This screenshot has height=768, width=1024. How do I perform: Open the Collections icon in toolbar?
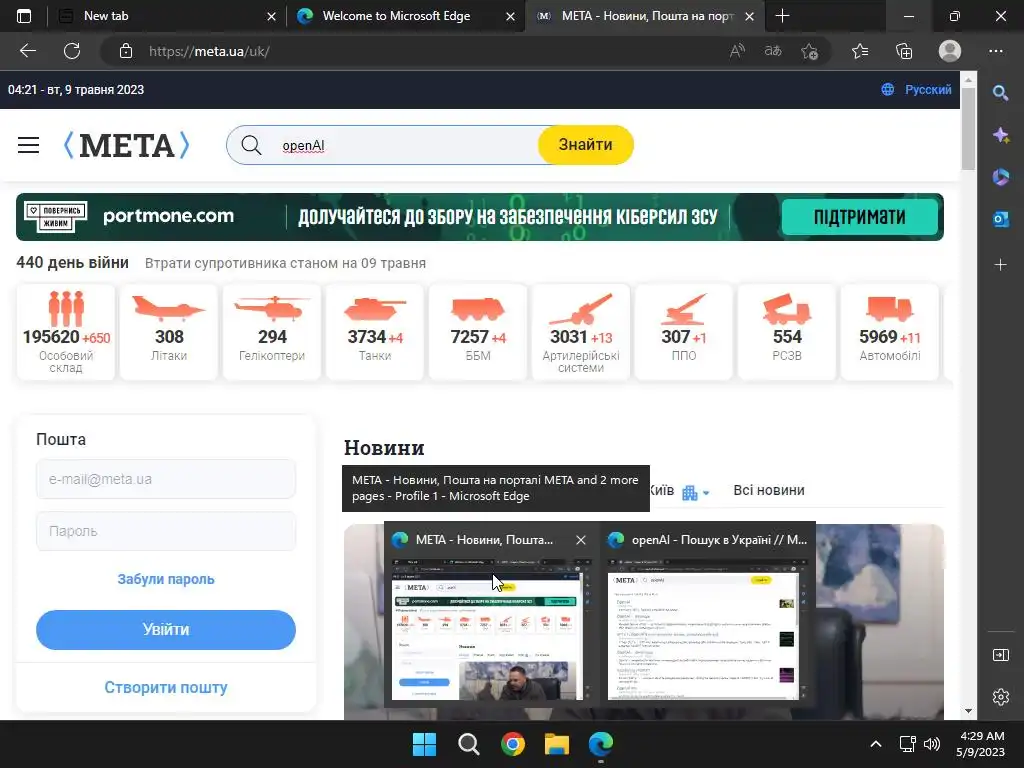click(x=904, y=51)
